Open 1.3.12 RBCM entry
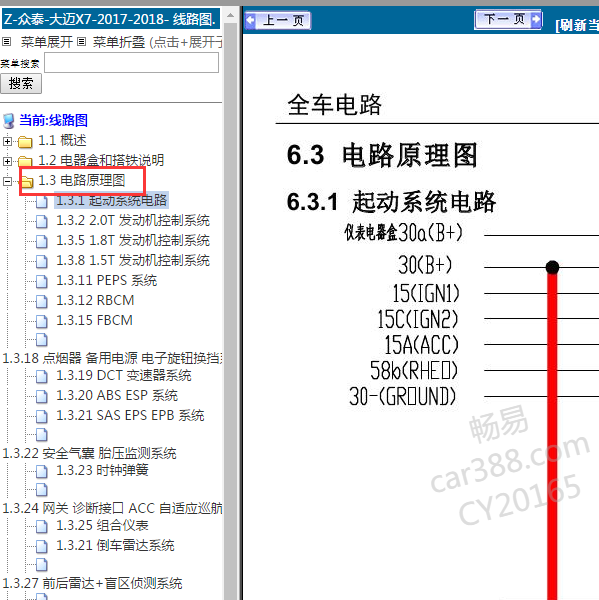 coord(95,300)
